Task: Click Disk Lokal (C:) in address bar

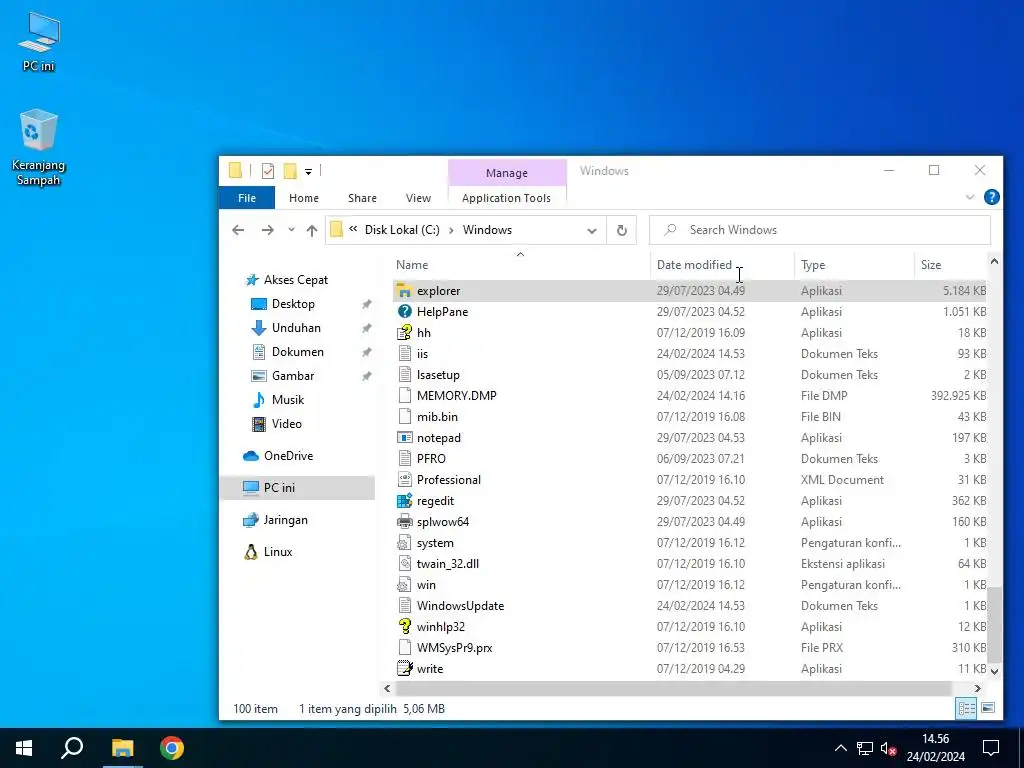Action: (x=402, y=230)
